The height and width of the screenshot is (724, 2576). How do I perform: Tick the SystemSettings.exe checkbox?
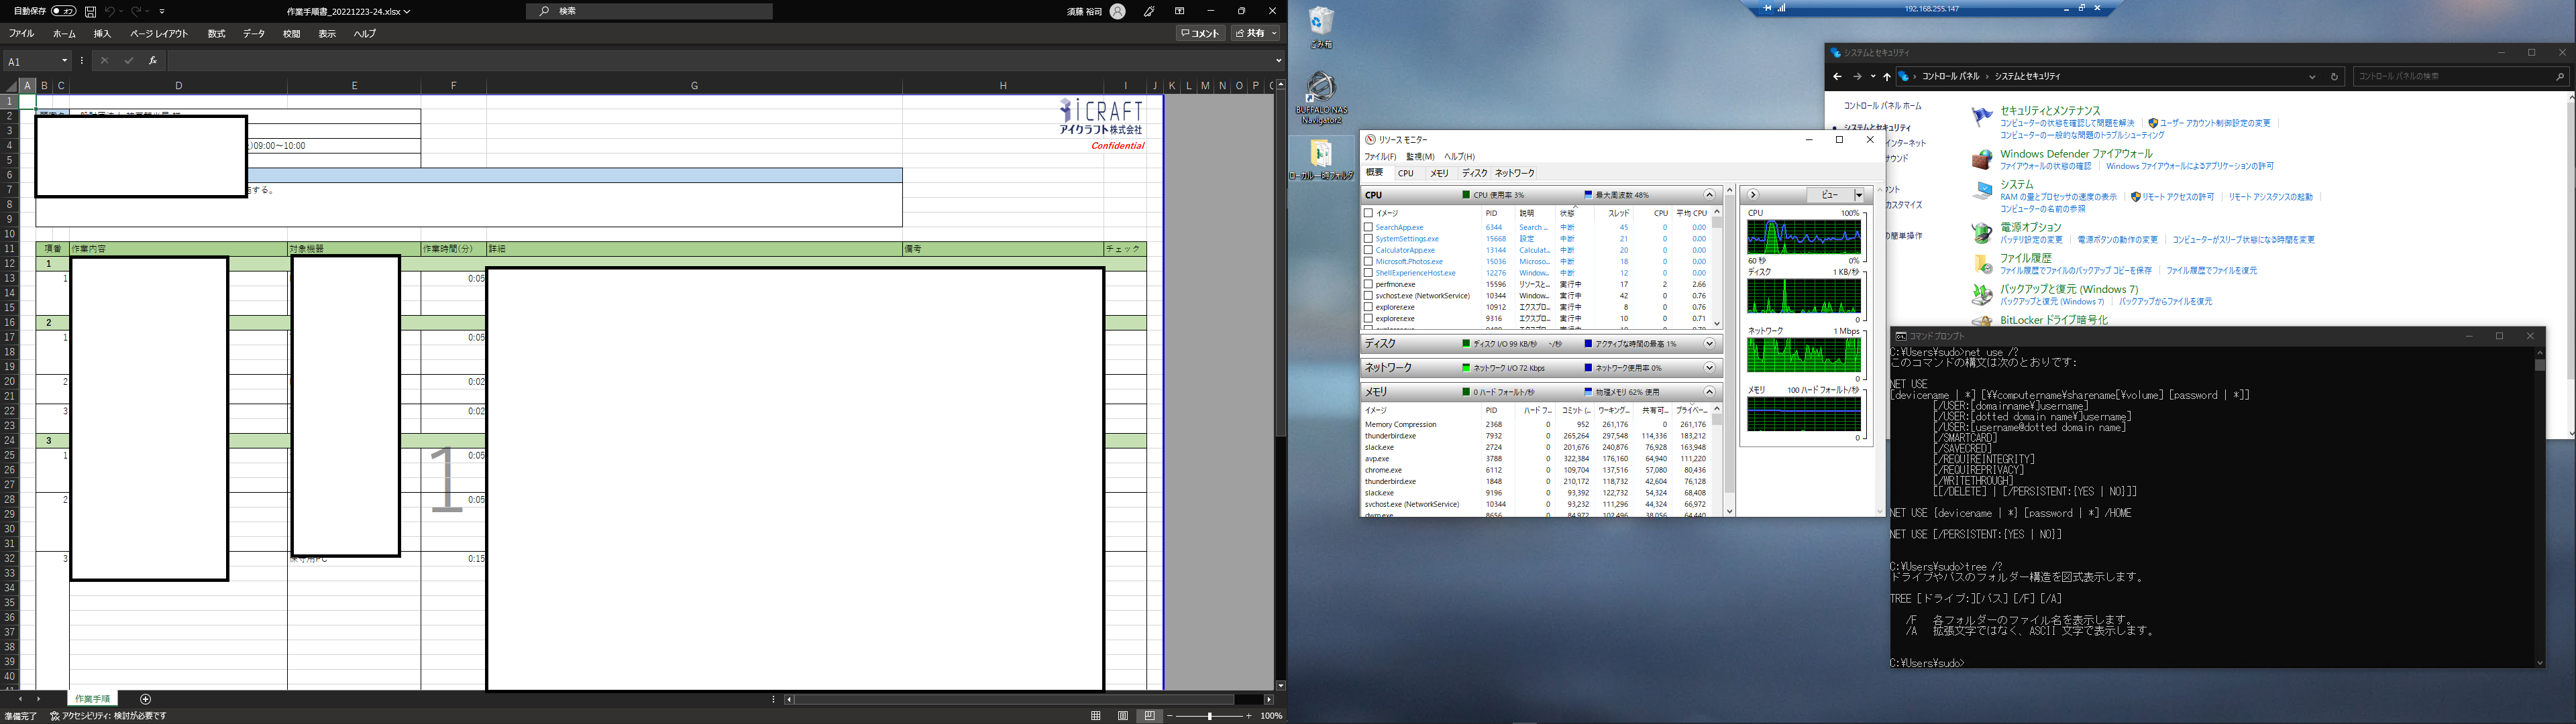pyautogui.click(x=1368, y=239)
